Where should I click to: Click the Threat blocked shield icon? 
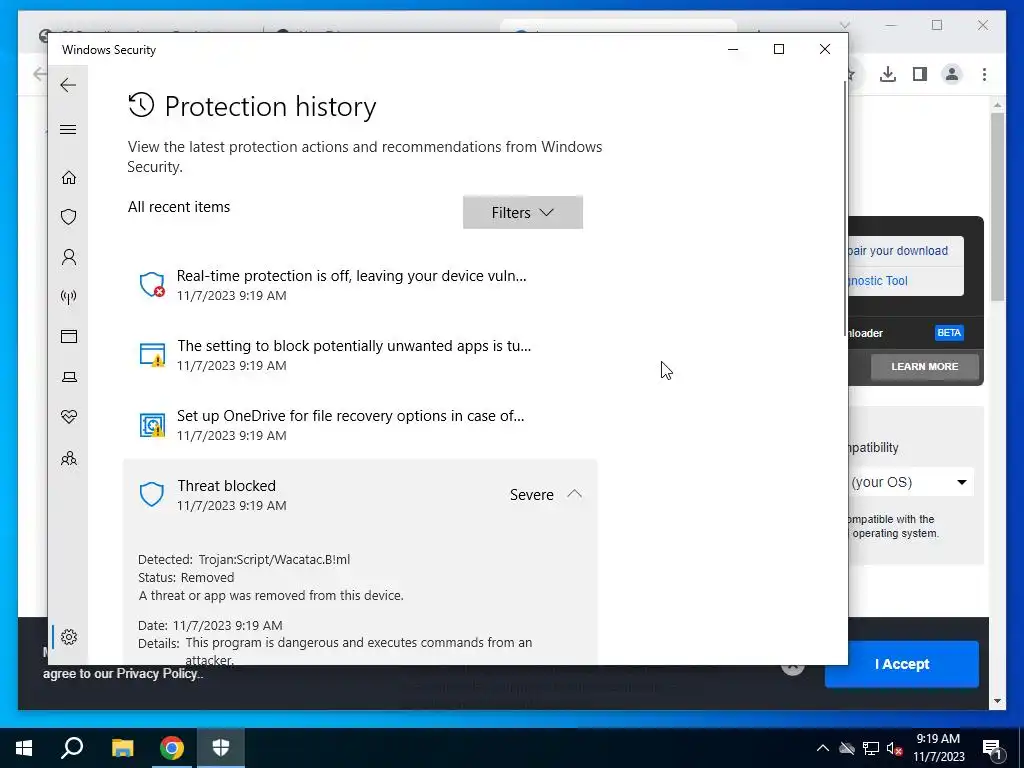[x=152, y=494]
